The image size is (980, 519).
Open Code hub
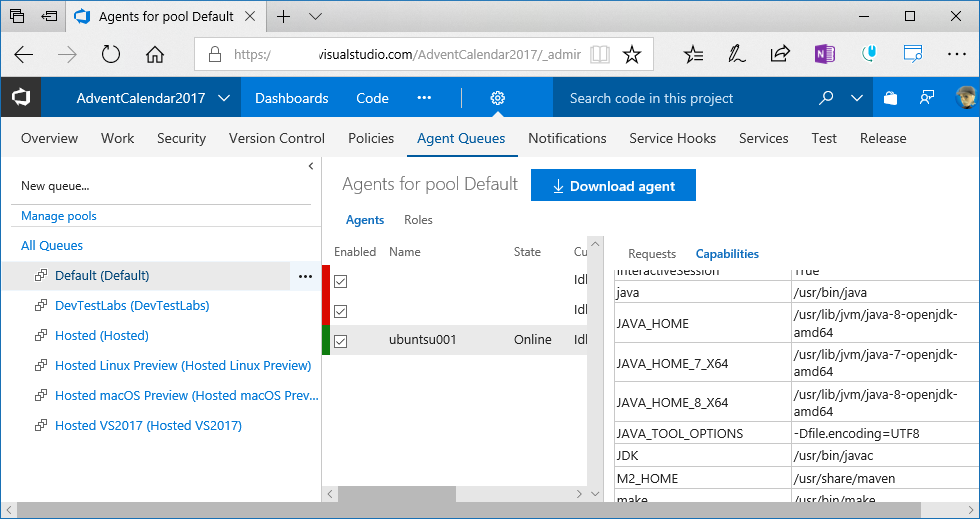[x=372, y=98]
